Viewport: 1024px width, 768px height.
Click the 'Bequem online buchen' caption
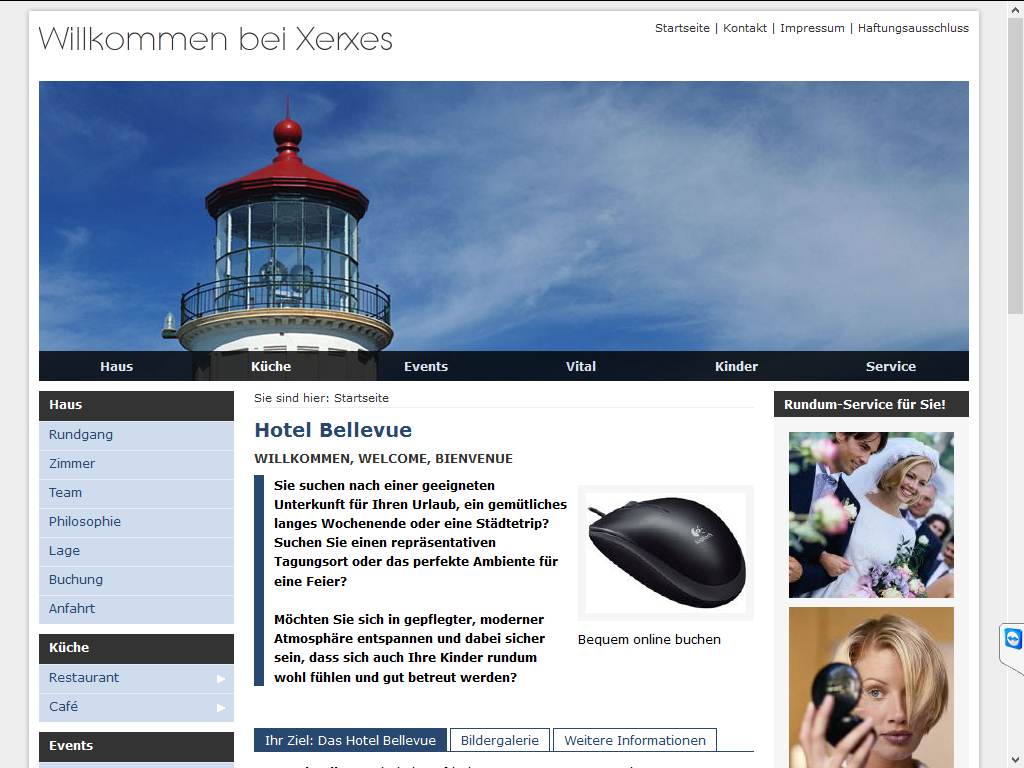(x=649, y=640)
